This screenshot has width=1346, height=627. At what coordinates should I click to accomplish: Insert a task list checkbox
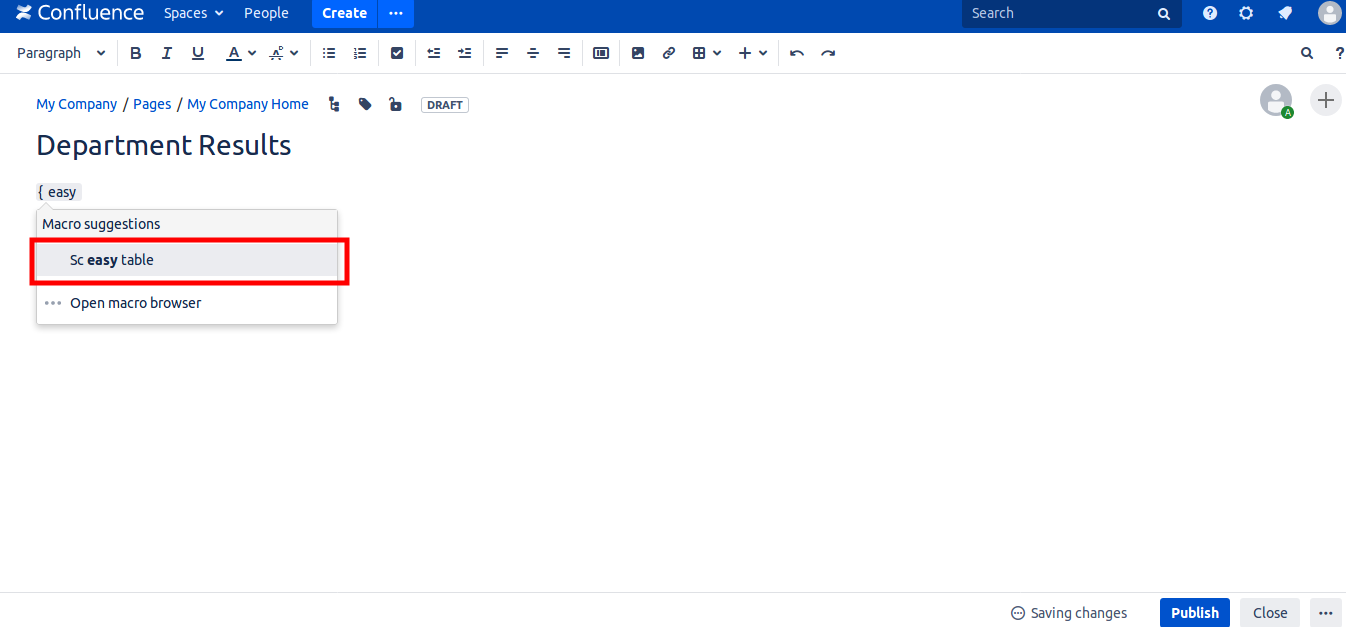coord(397,53)
